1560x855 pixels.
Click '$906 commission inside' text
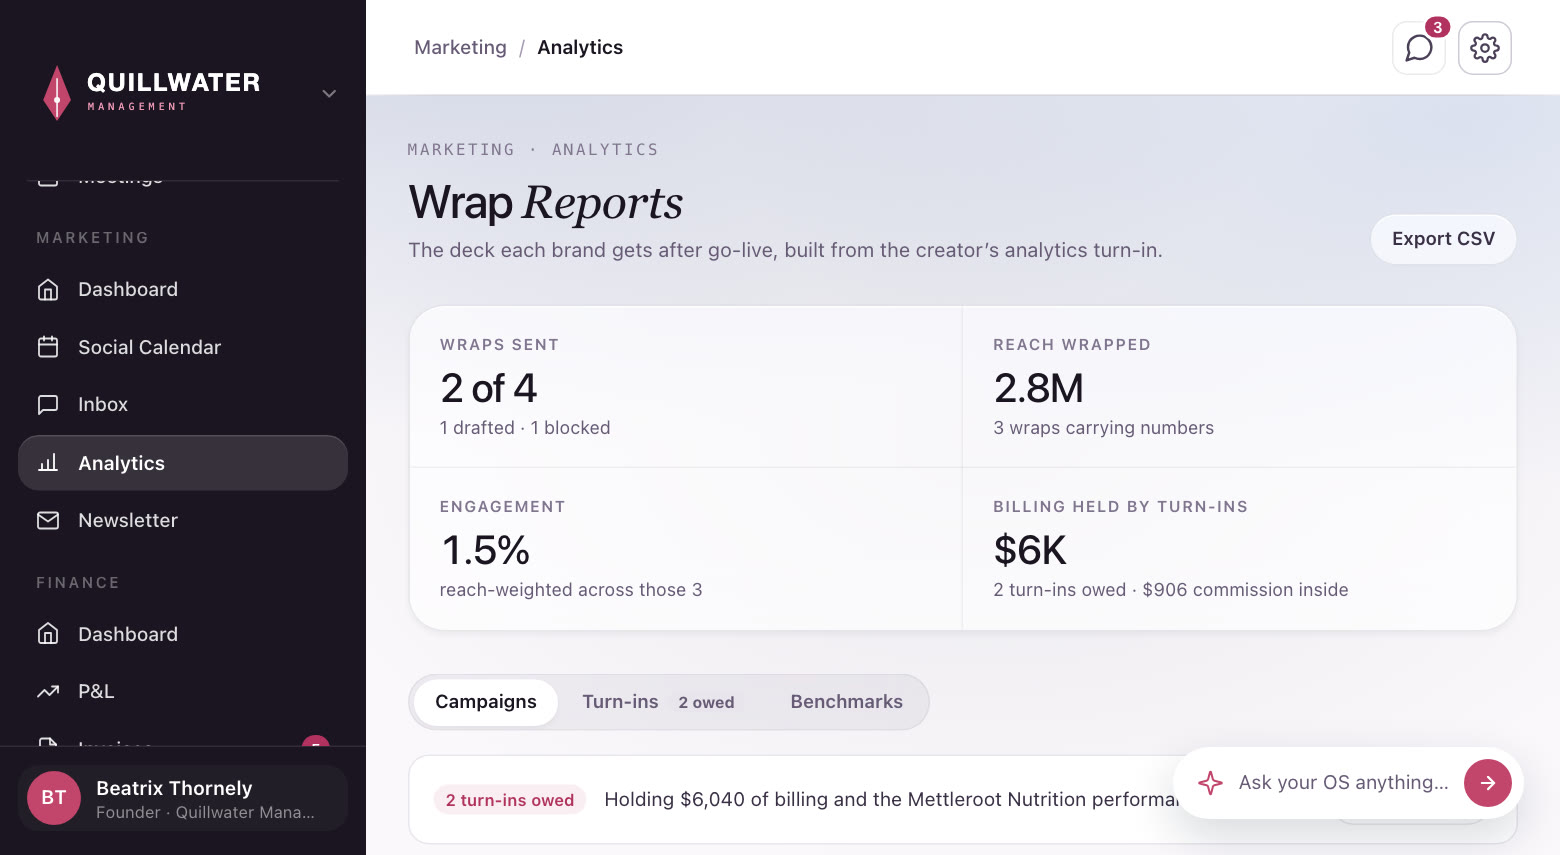(x=1245, y=590)
